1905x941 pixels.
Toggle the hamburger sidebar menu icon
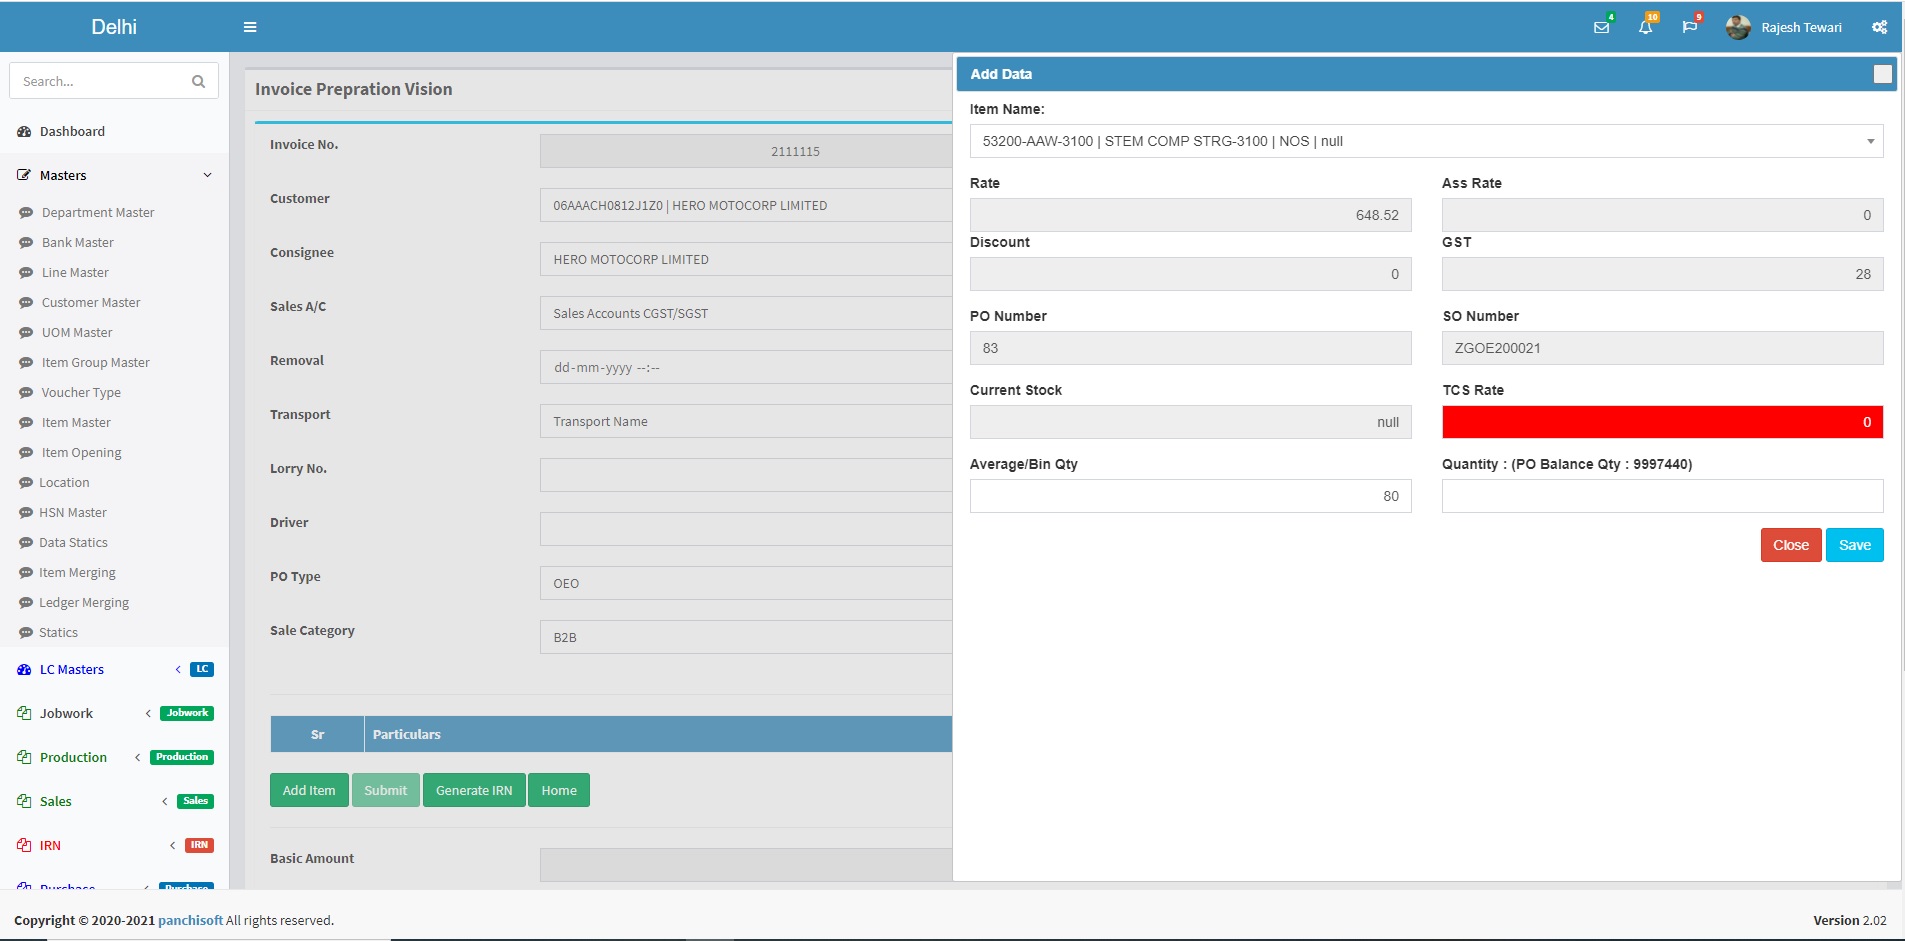coord(250,27)
